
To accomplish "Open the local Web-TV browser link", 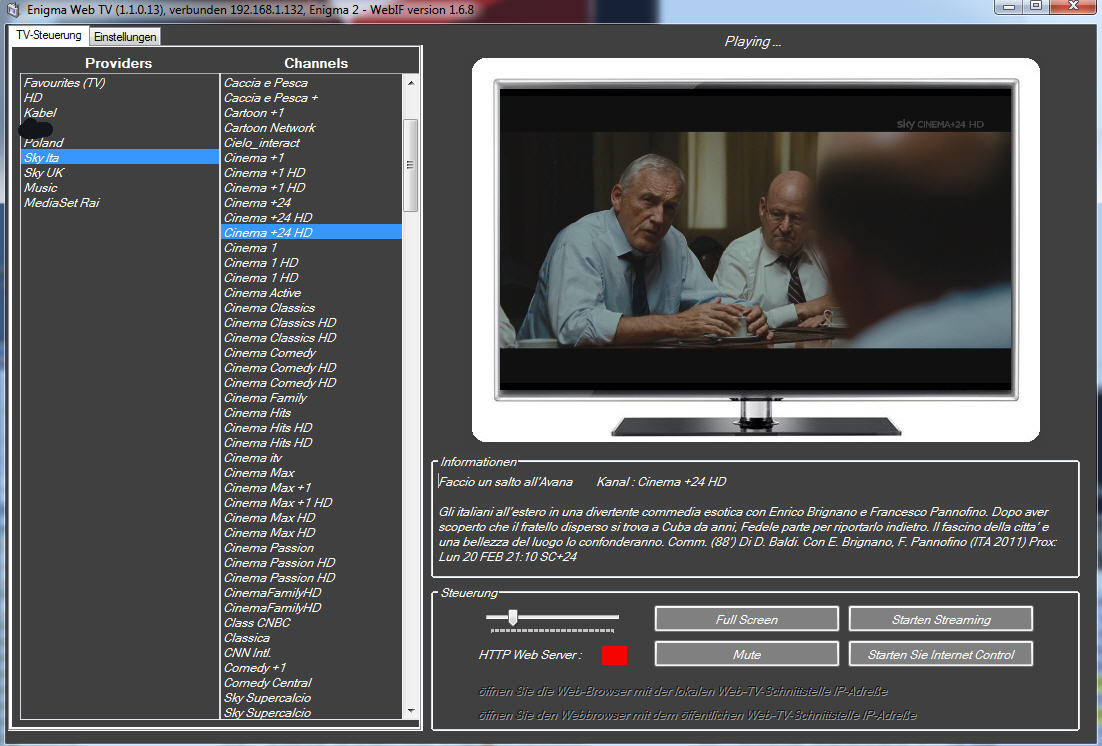I will click(x=683, y=691).
